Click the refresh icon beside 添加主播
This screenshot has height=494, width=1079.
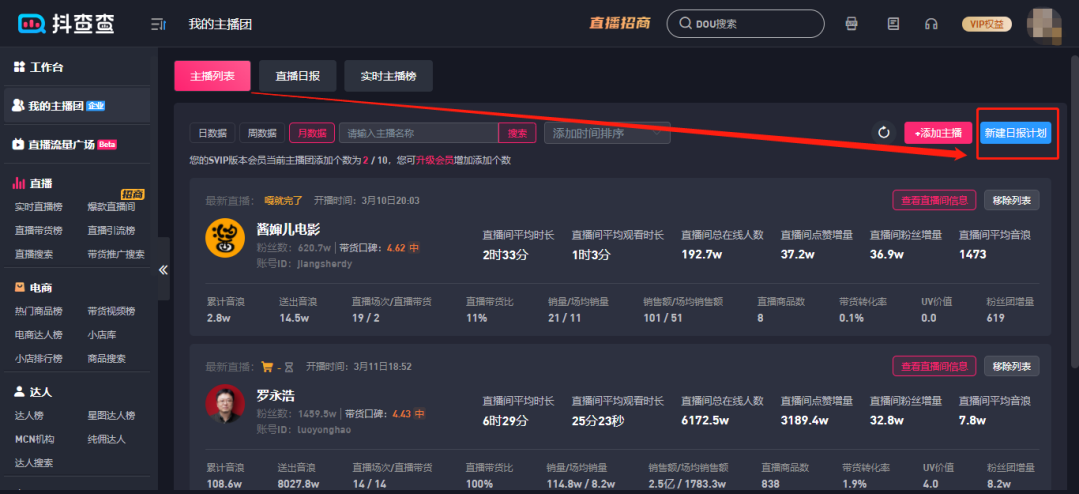pyautogui.click(x=883, y=133)
